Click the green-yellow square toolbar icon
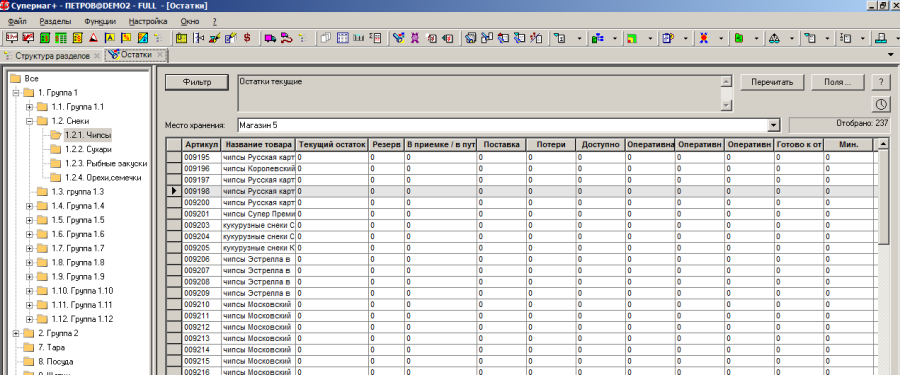Screen dimensions: 900x375 tap(631, 38)
